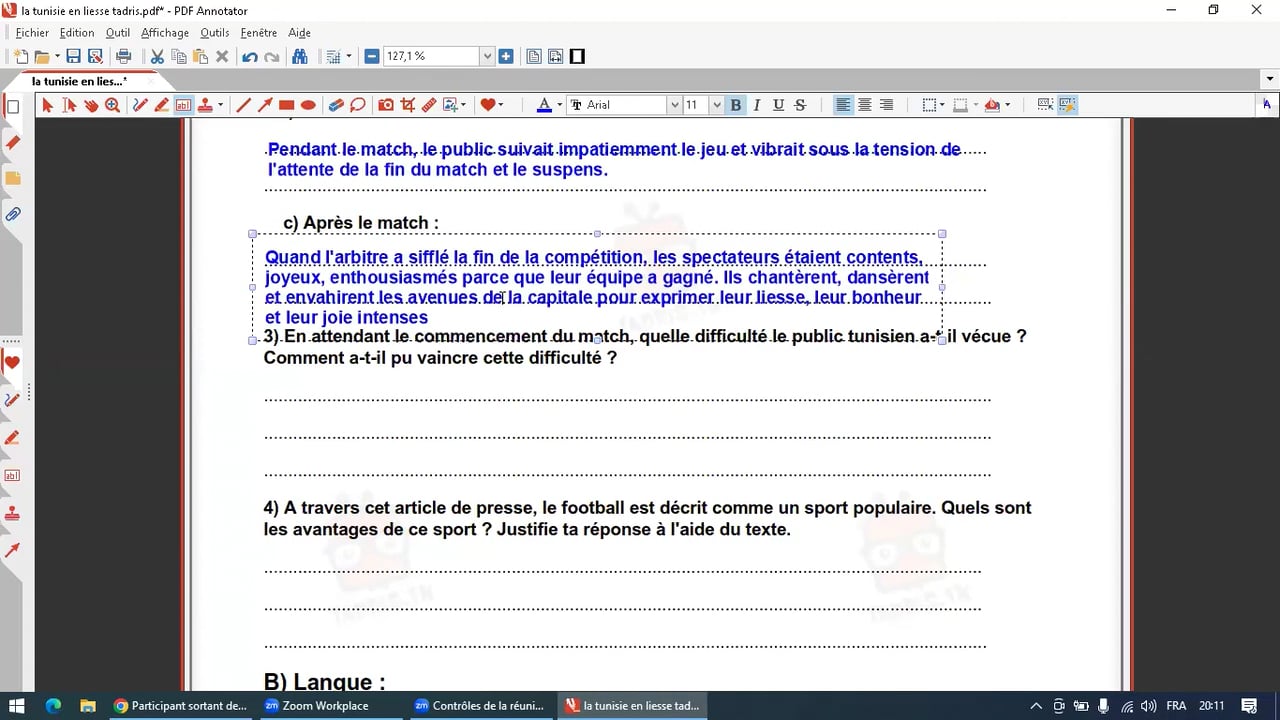The width and height of the screenshot is (1280, 720).
Task: Select the Arrow drawing tool
Action: [265, 105]
